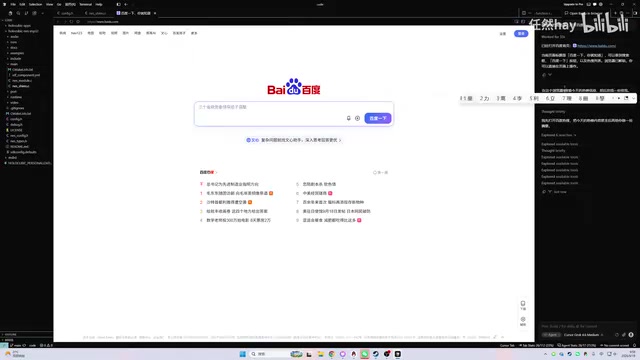Open LICENSE file in tree

(16, 130)
